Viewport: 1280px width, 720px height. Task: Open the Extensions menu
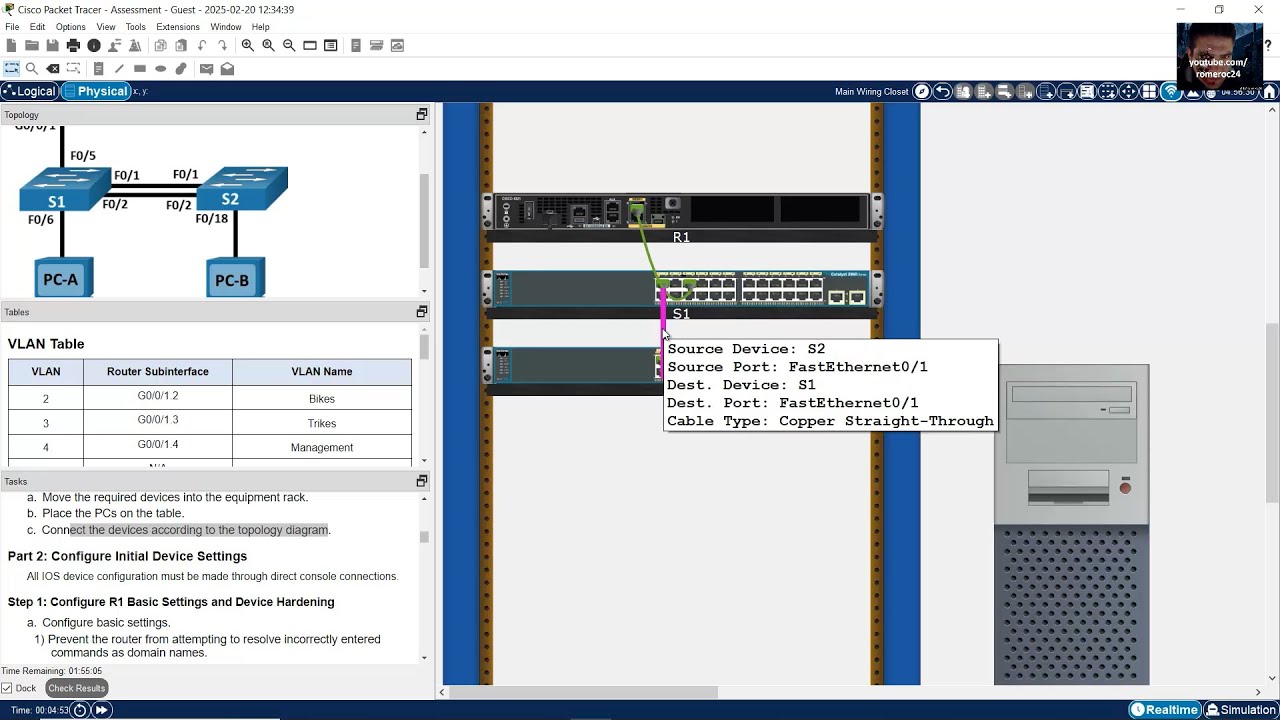[x=178, y=27]
